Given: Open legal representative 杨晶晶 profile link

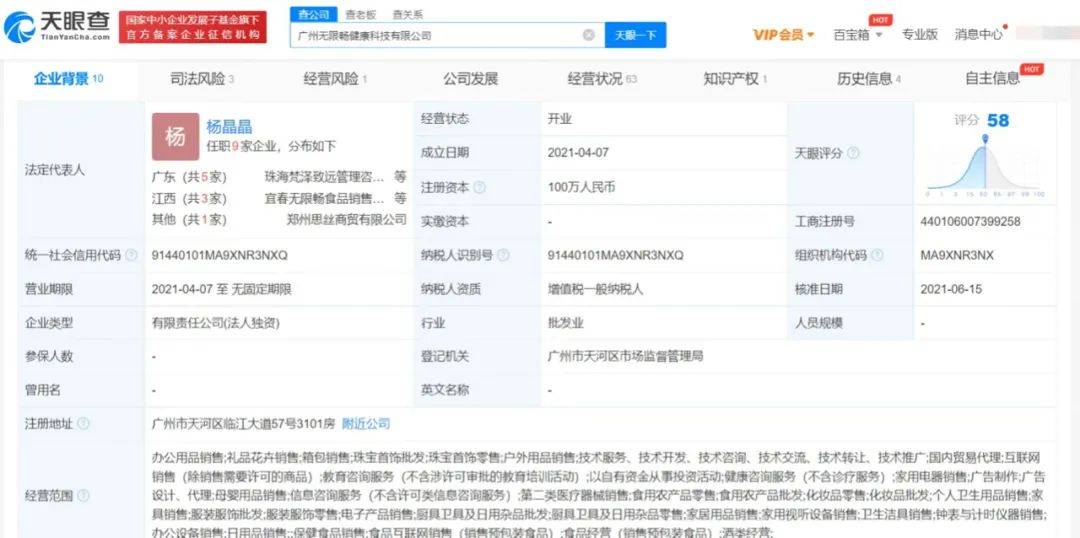Looking at the screenshot, I should click(x=229, y=126).
